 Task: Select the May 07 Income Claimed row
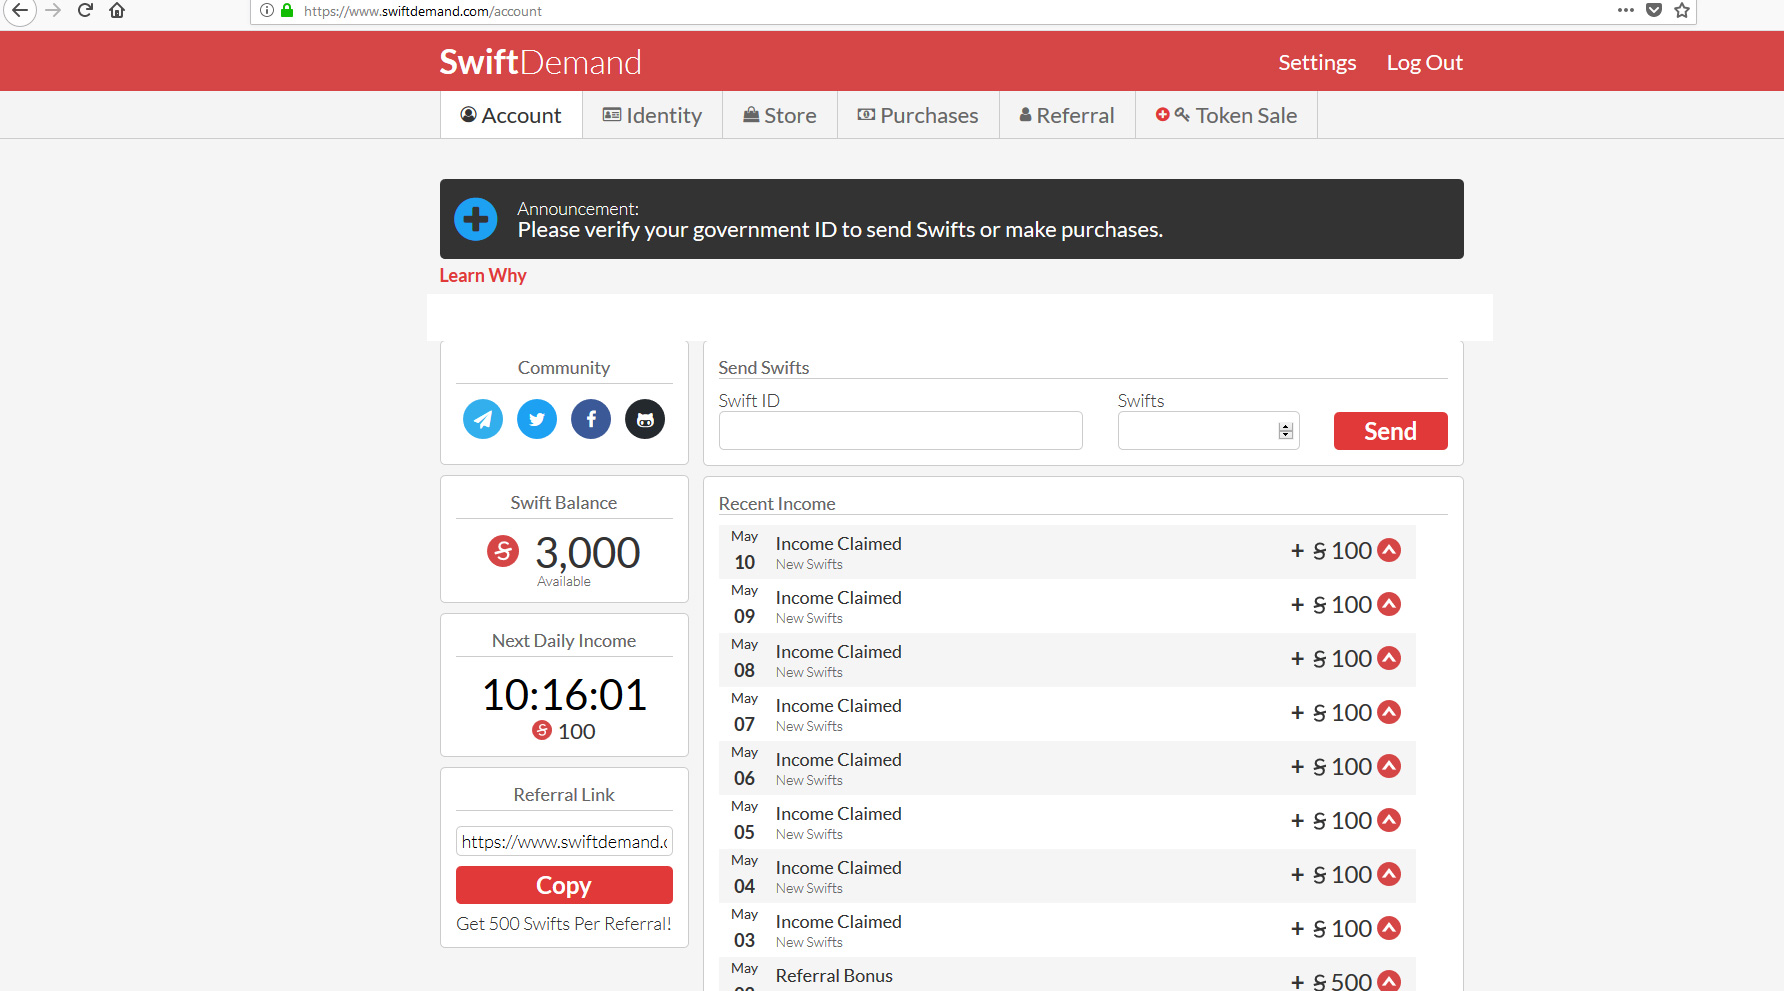click(1067, 714)
